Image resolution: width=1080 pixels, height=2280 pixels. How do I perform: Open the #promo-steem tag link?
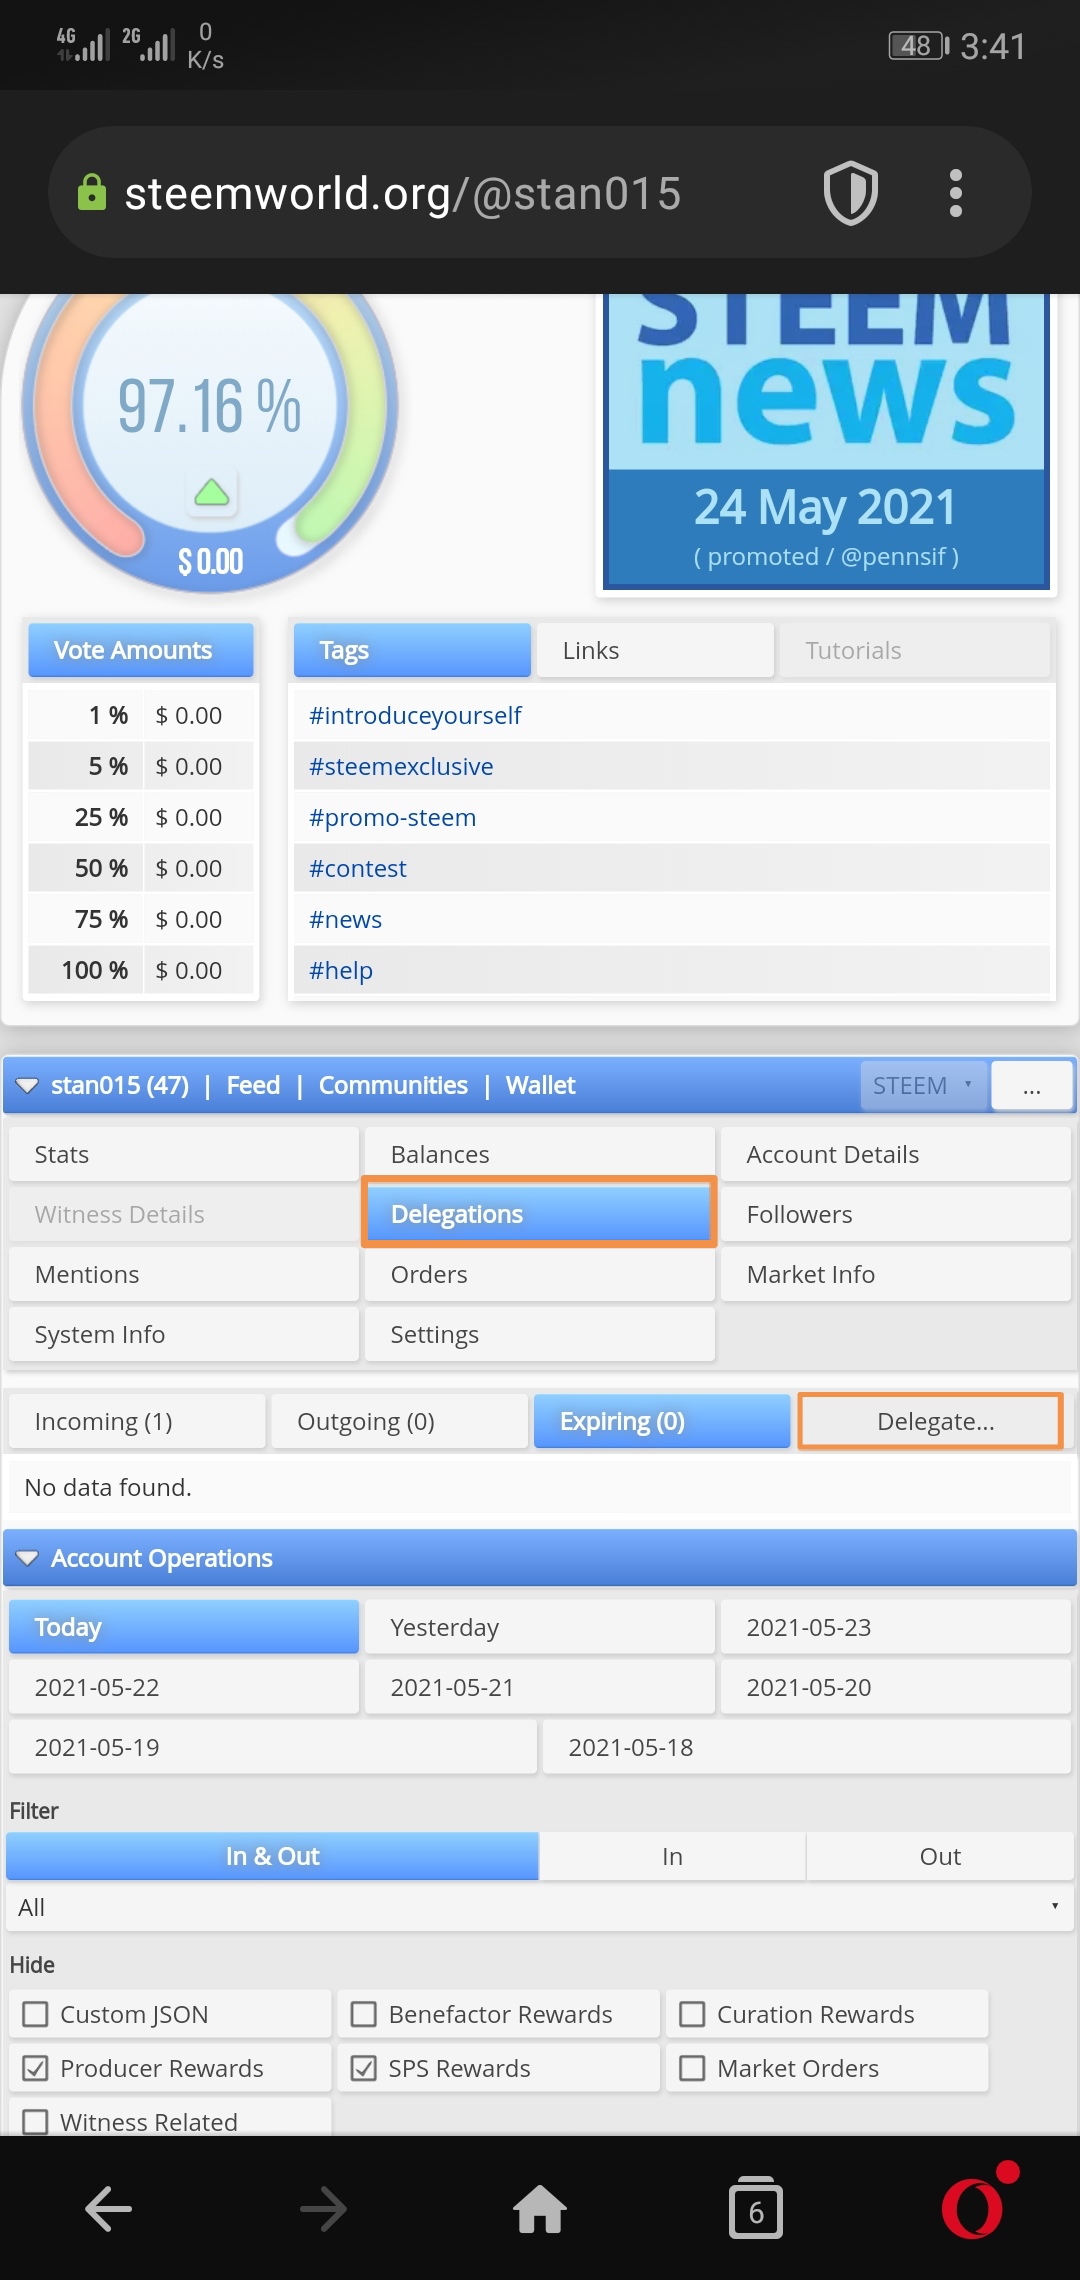click(392, 817)
